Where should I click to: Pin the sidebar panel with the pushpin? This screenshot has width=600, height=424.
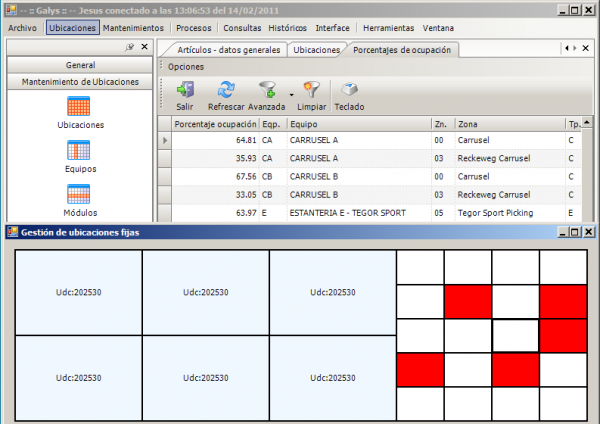[x=130, y=47]
